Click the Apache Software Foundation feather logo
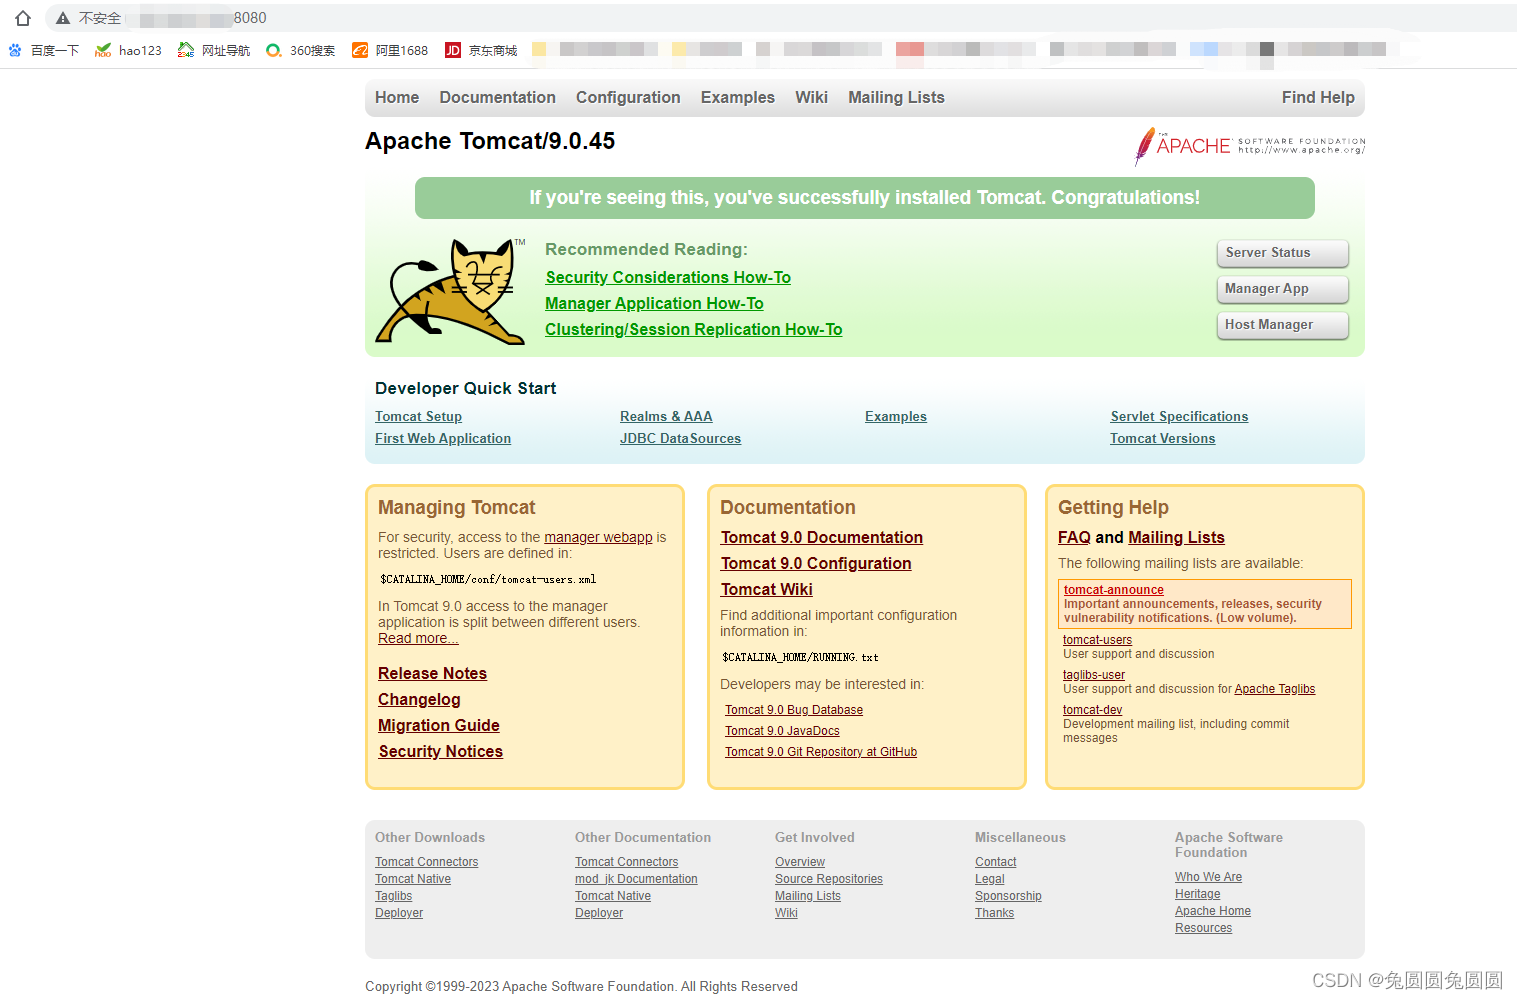Screen dimensions: 1517x999 point(1249,146)
